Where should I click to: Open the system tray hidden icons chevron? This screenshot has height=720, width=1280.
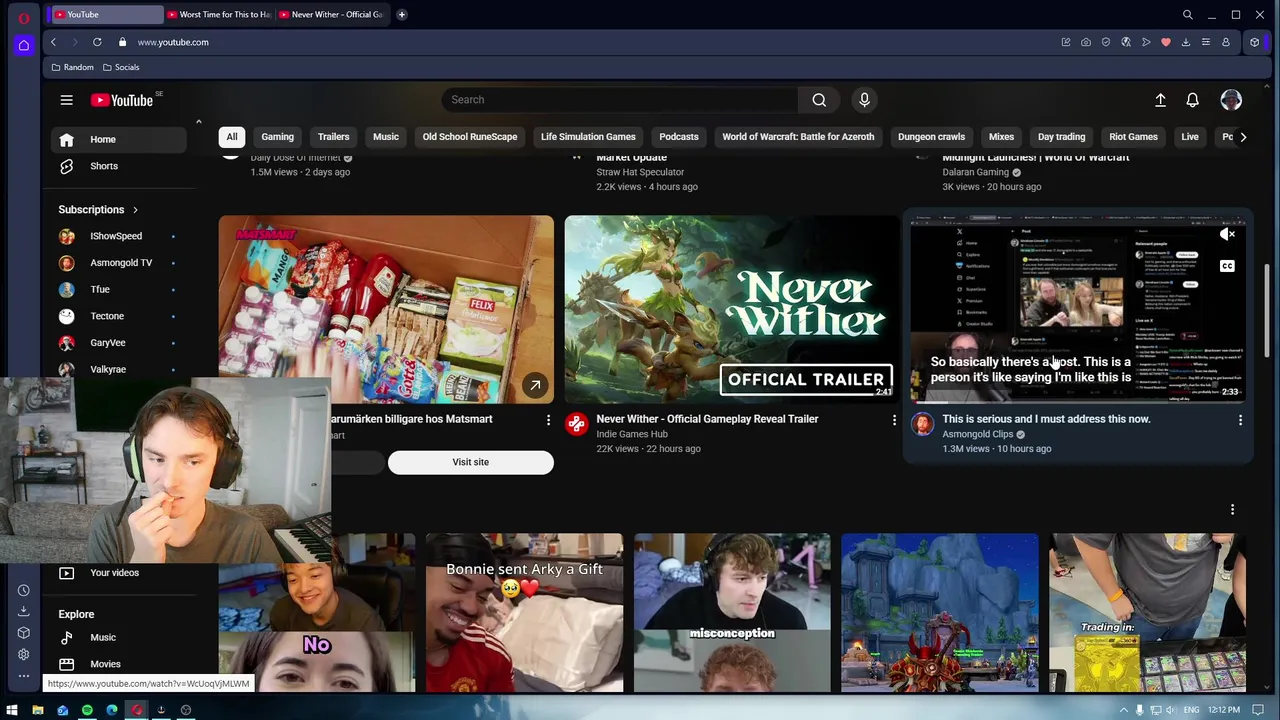[x=1124, y=710]
